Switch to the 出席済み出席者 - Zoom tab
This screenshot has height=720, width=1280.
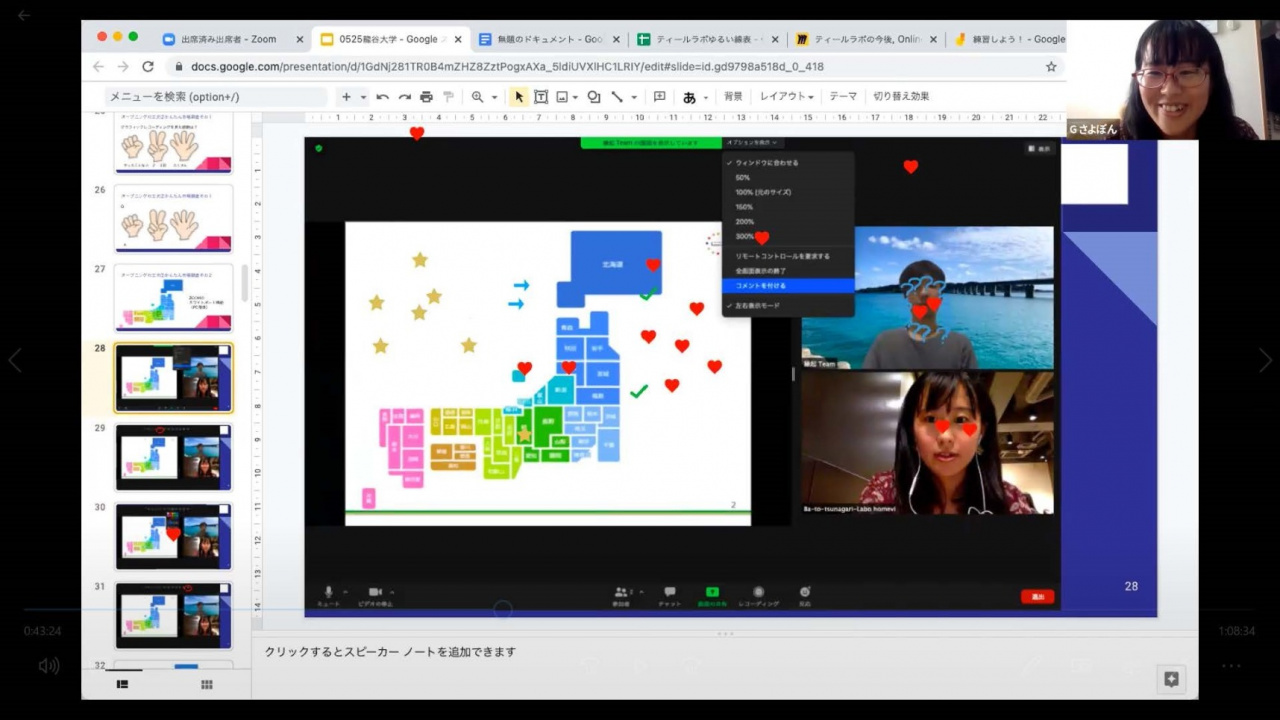click(x=228, y=39)
